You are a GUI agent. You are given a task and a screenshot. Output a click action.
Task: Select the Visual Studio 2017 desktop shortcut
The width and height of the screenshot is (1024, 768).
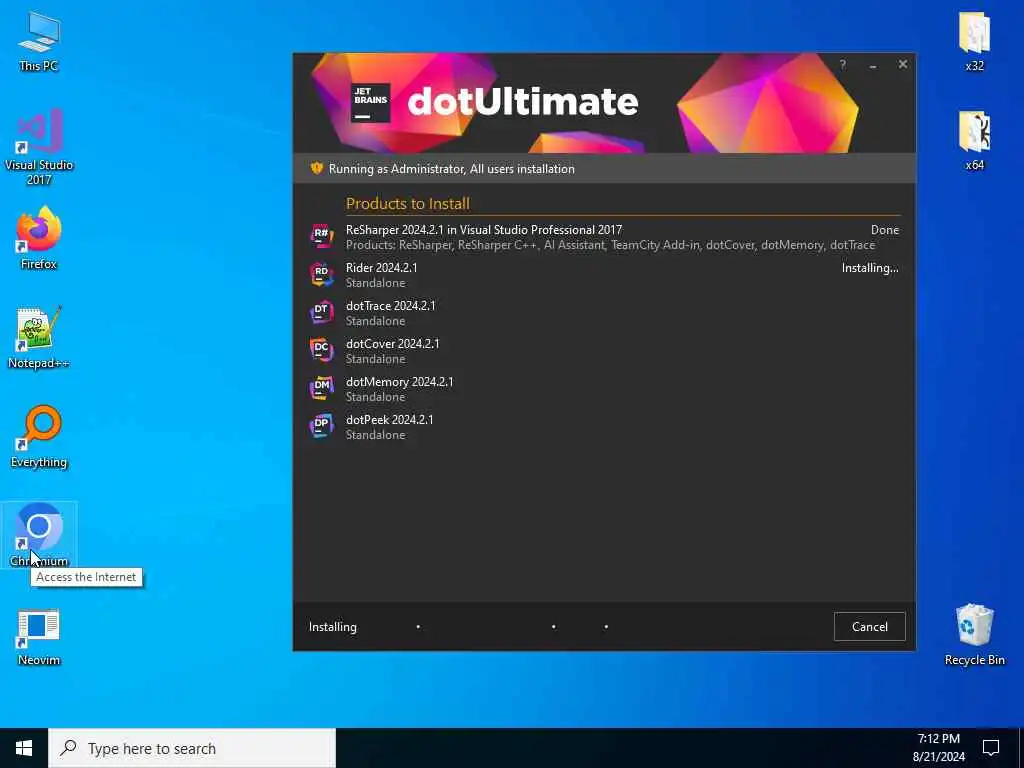(39, 147)
